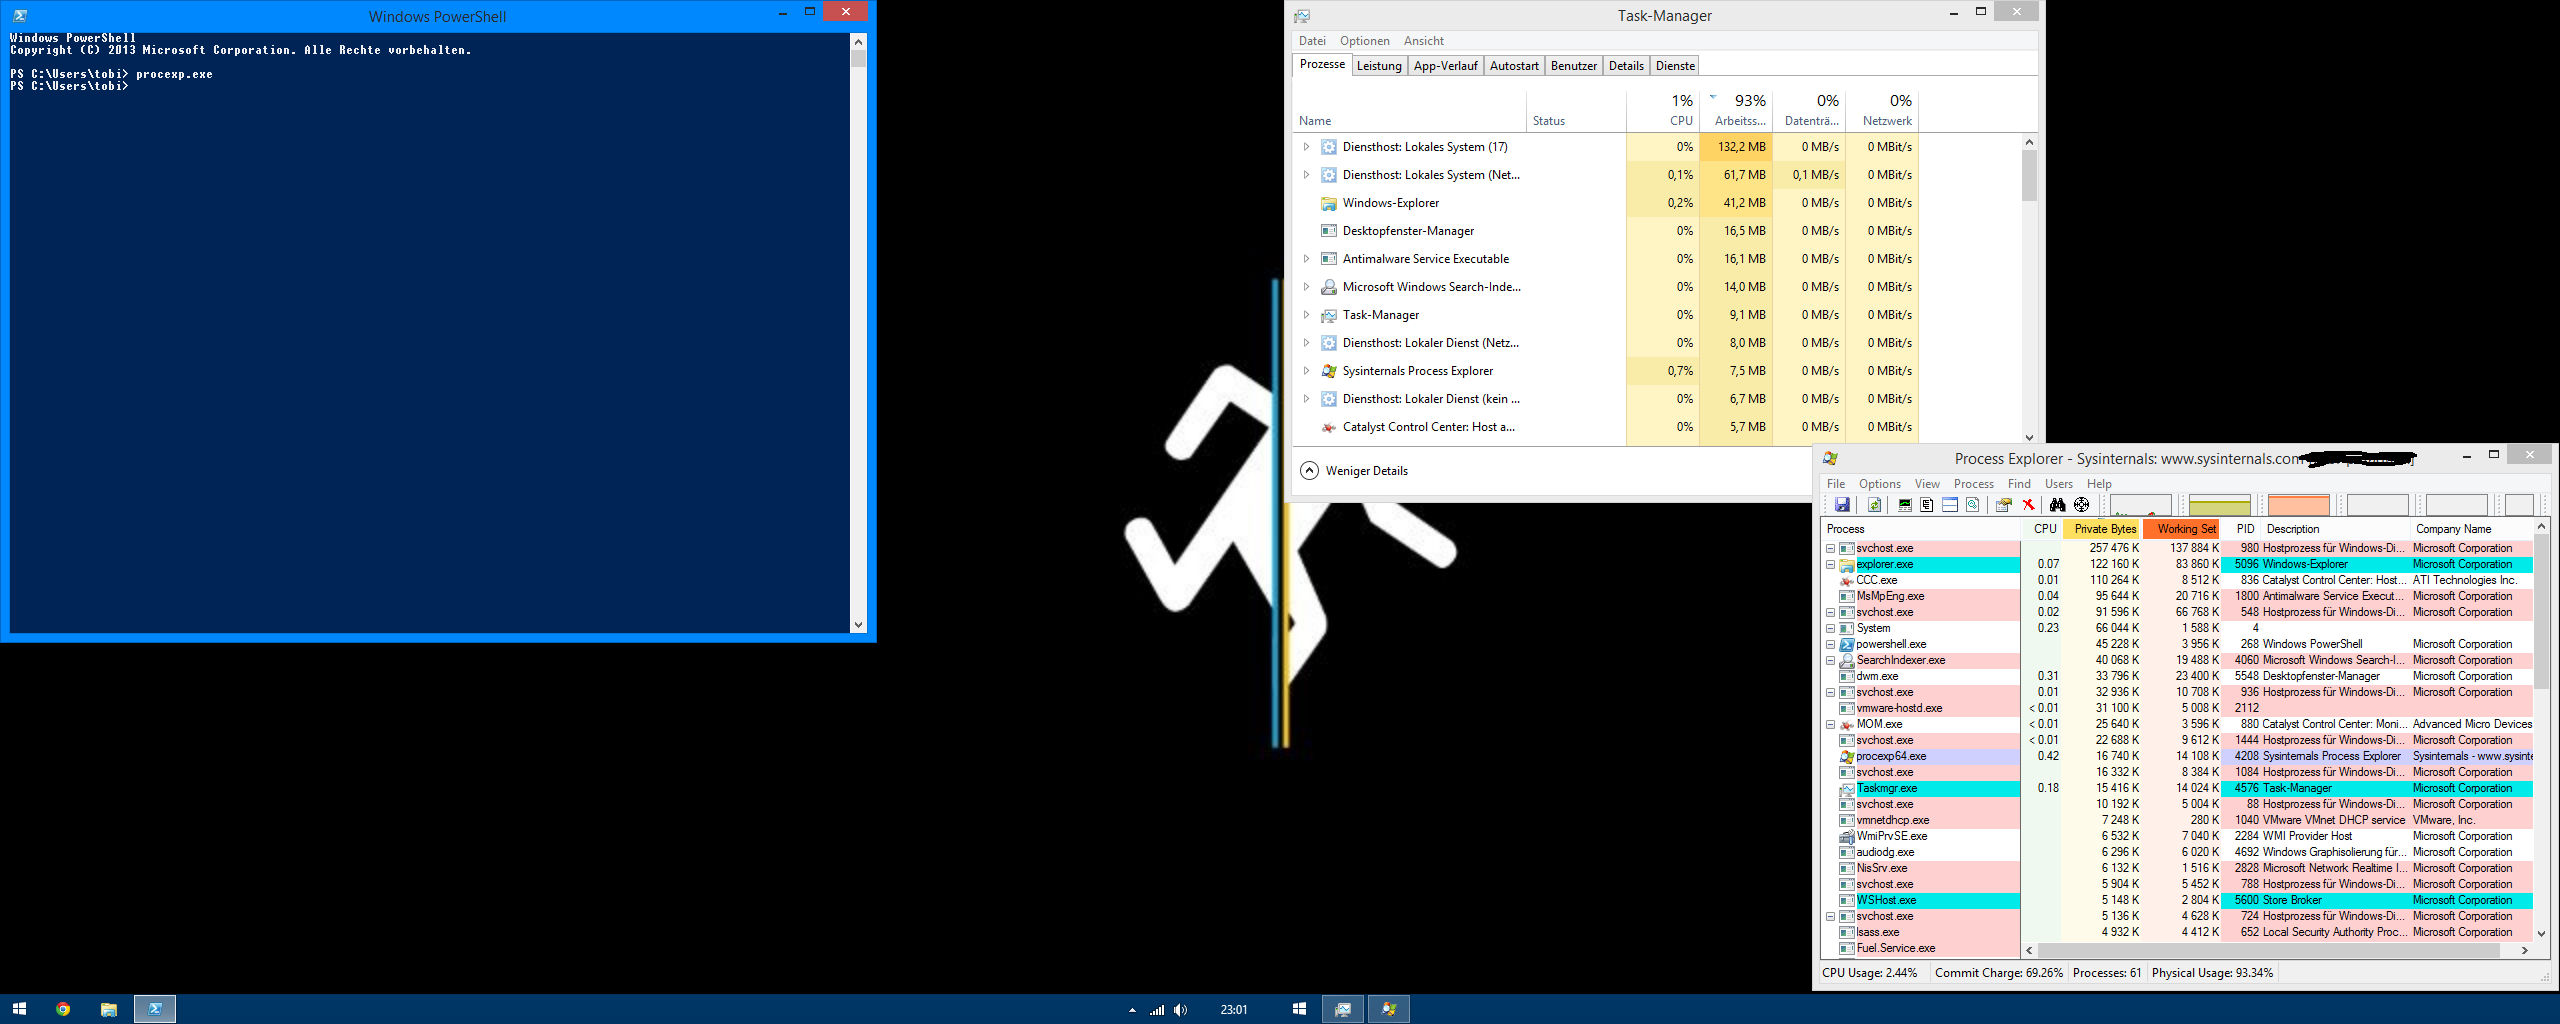This screenshot has width=2560, height=1024.
Task: Click Task-Manager icon on second taskbar
Action: (x=1343, y=1009)
